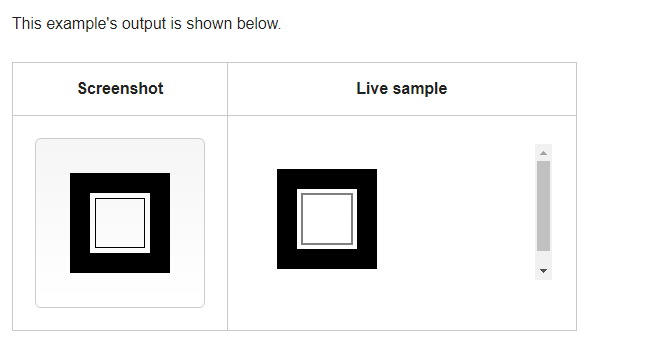This screenshot has width=655, height=363.
Task: Click the Live sample scrollbar down arrow
Action: tap(543, 271)
